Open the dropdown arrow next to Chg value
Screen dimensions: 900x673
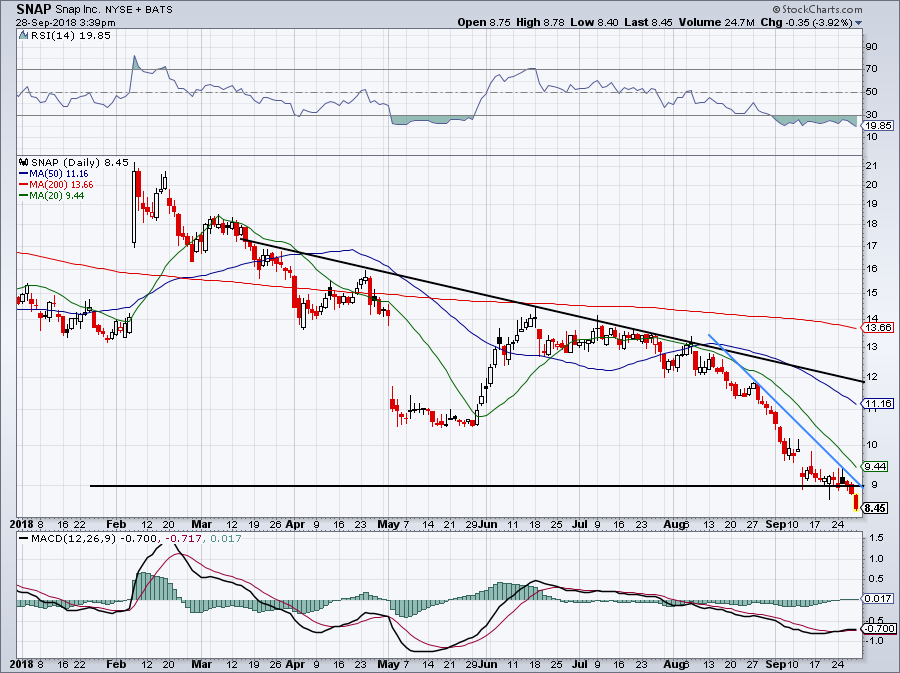(858, 23)
